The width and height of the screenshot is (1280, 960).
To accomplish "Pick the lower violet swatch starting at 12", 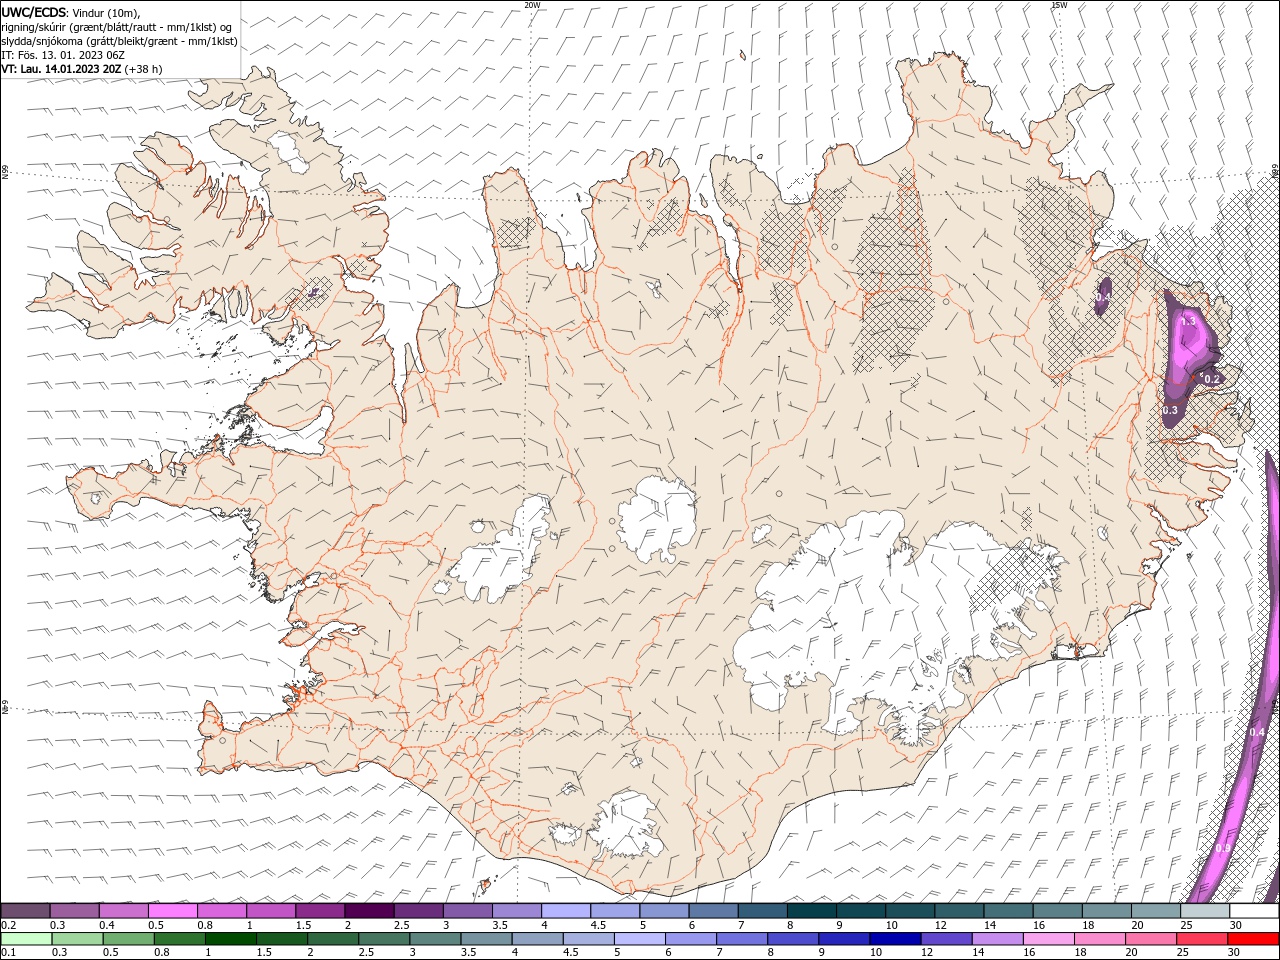I will pos(945,938).
